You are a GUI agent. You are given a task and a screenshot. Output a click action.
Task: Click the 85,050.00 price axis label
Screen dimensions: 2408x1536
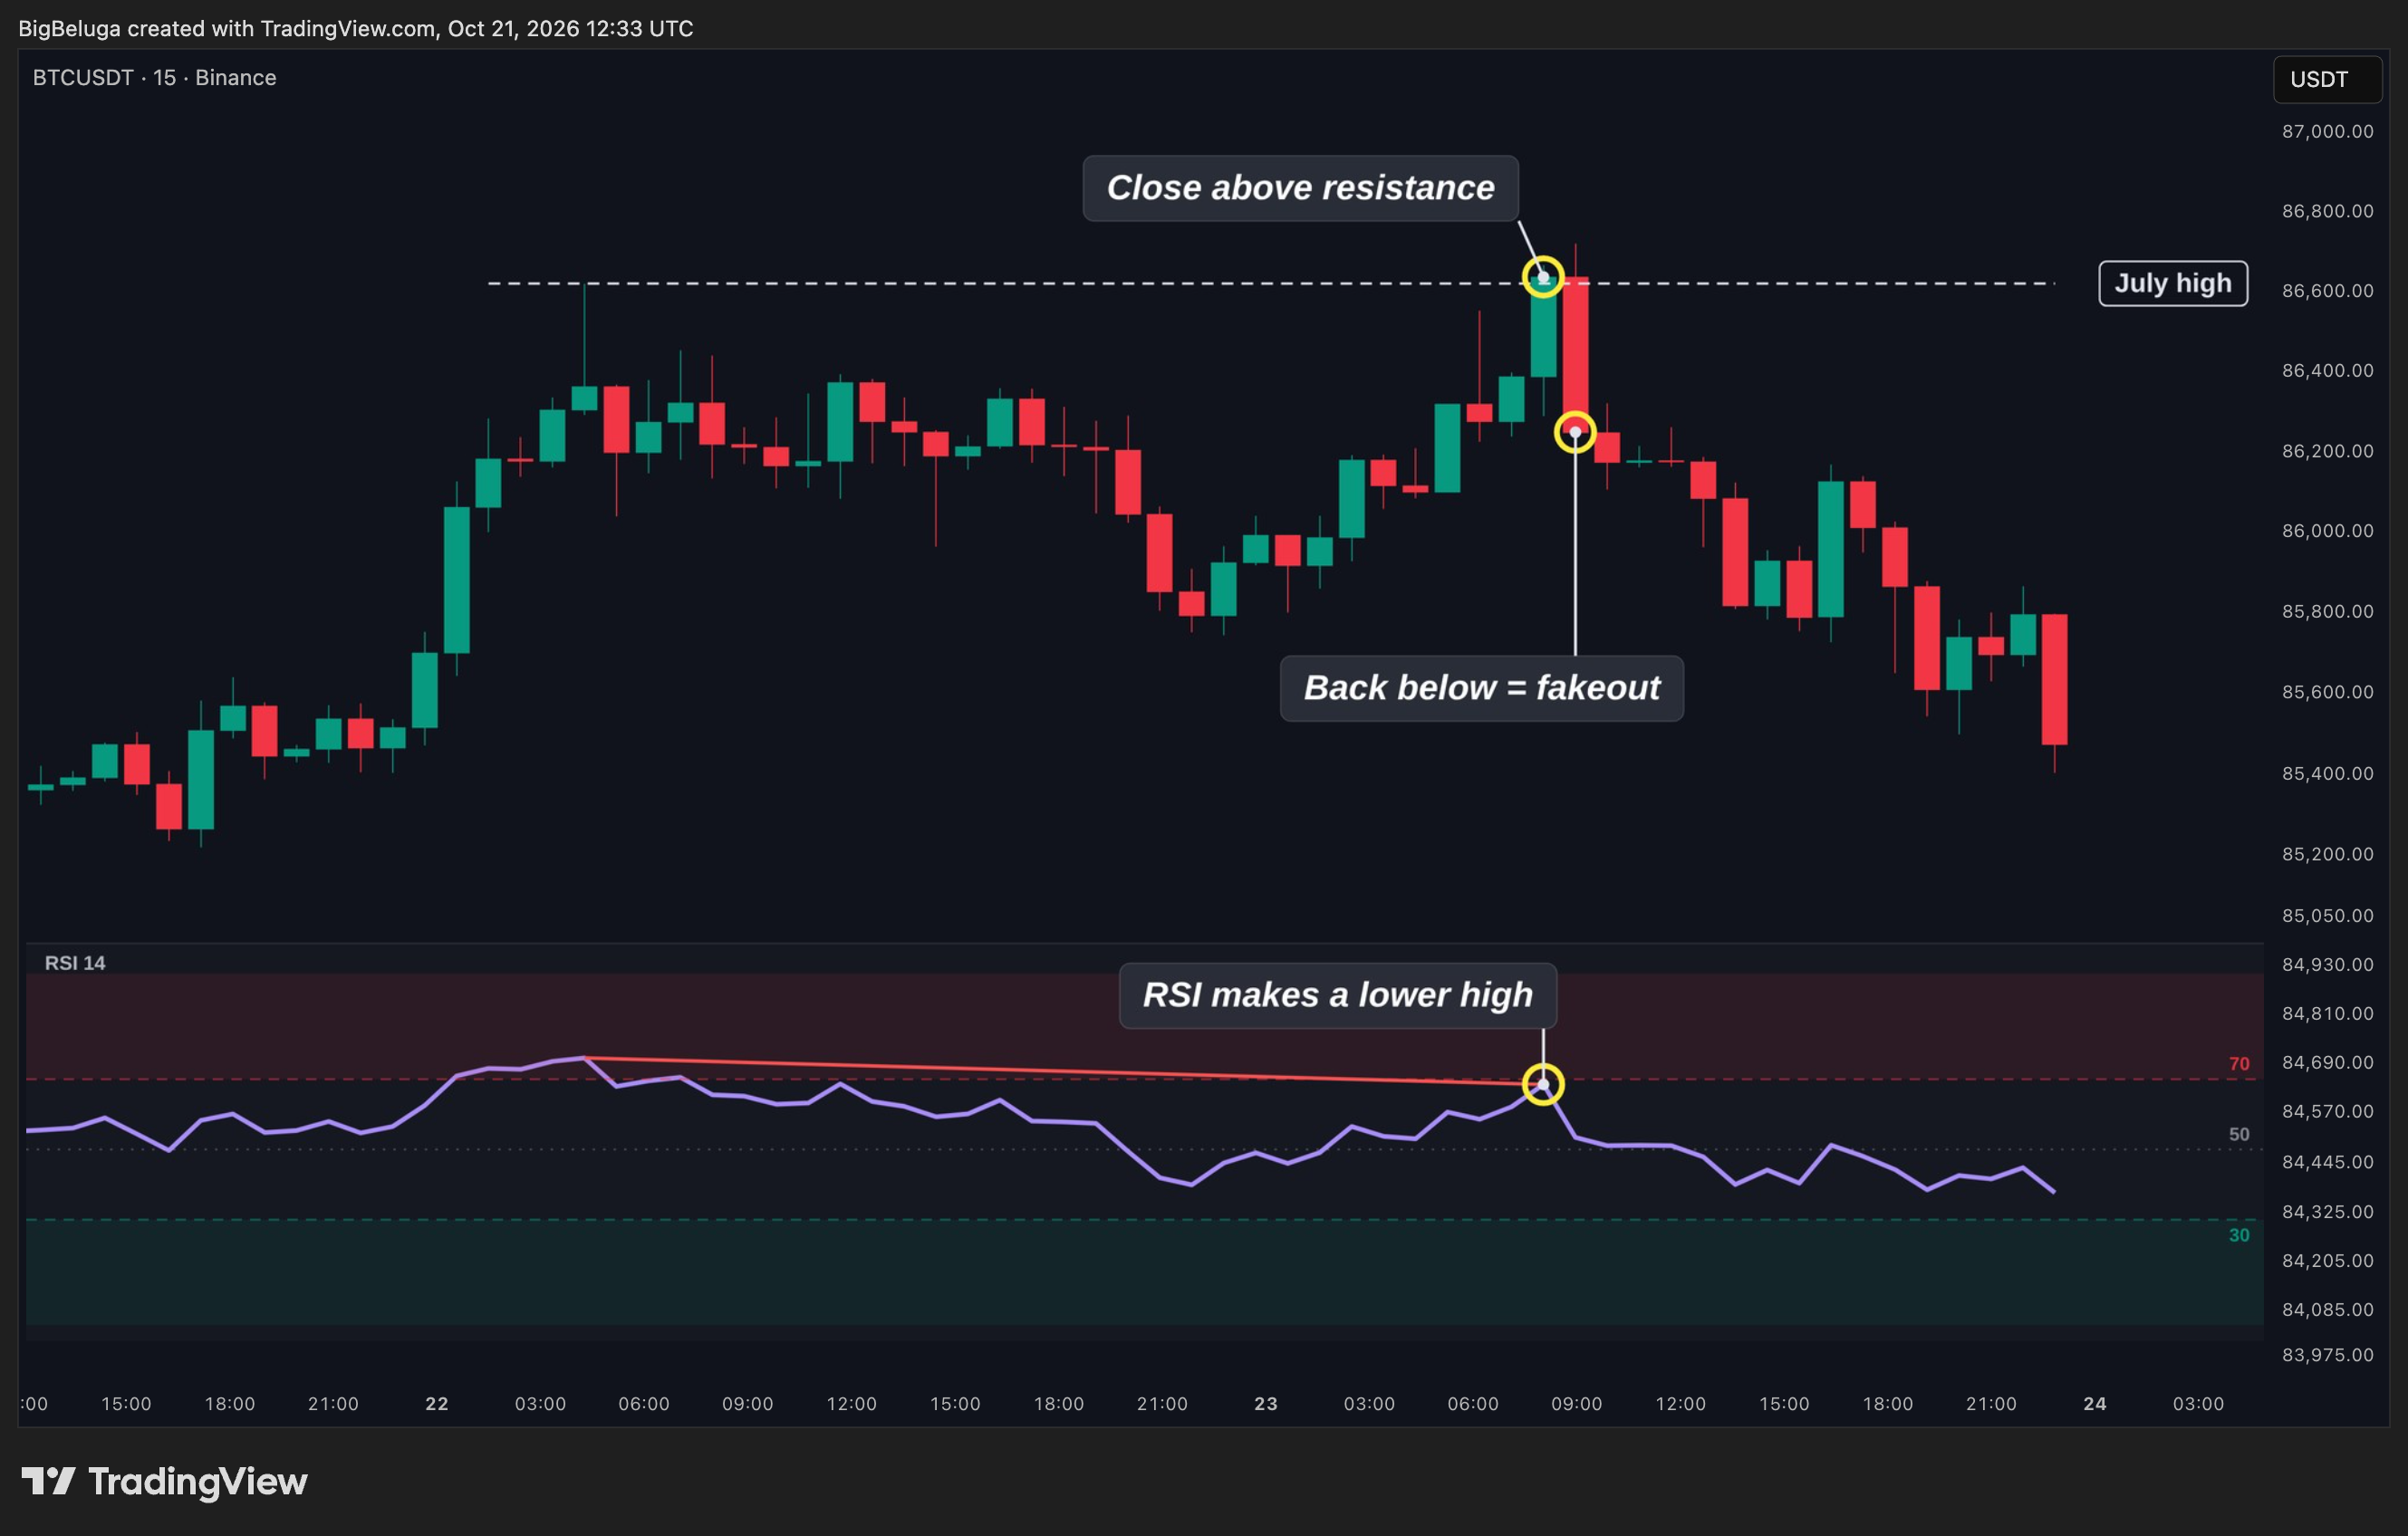point(2327,915)
